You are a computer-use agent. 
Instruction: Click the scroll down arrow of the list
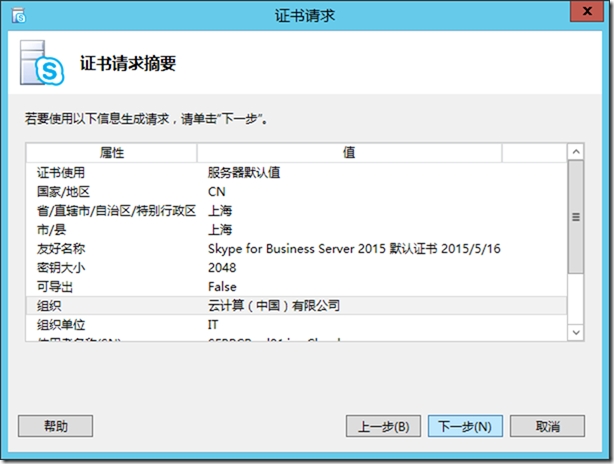tap(576, 332)
